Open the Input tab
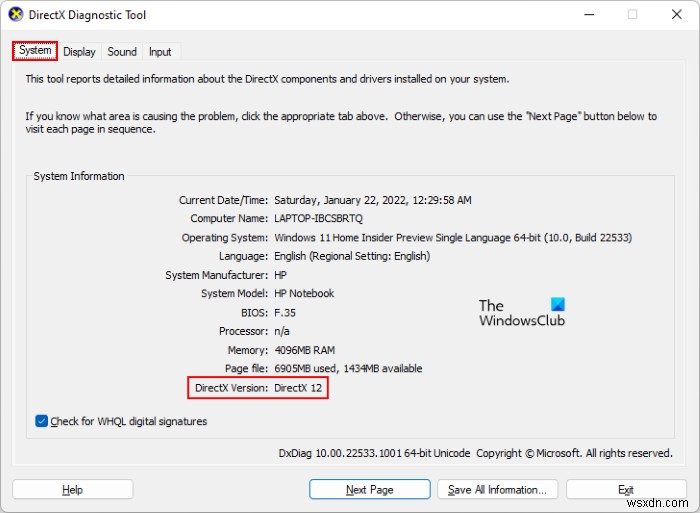 pyautogui.click(x=160, y=52)
